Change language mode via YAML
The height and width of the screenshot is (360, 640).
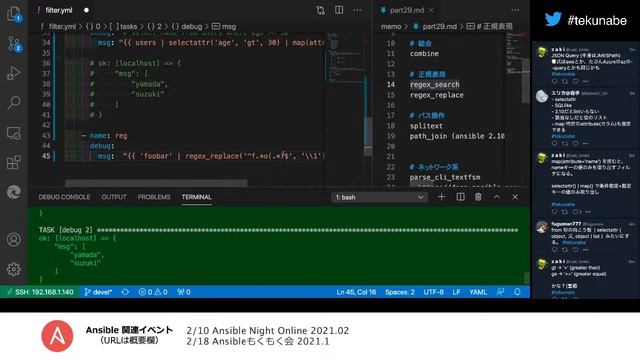point(478,292)
